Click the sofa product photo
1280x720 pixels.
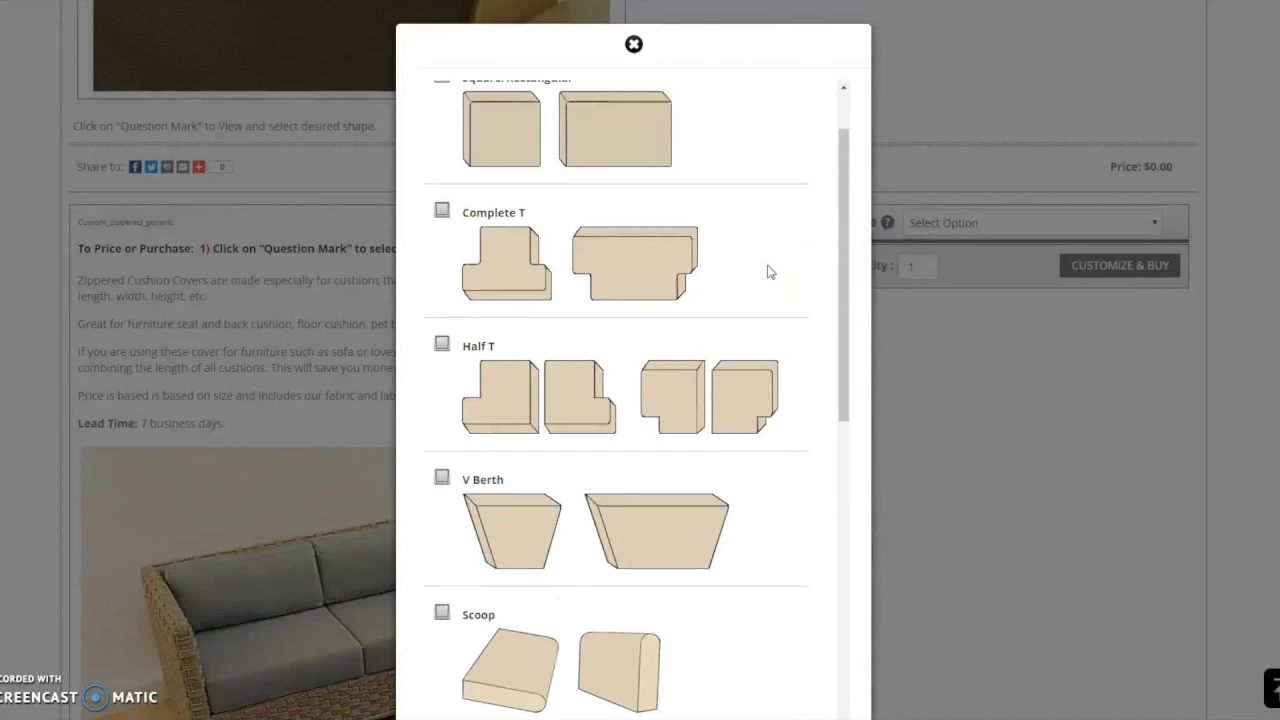coord(238,583)
